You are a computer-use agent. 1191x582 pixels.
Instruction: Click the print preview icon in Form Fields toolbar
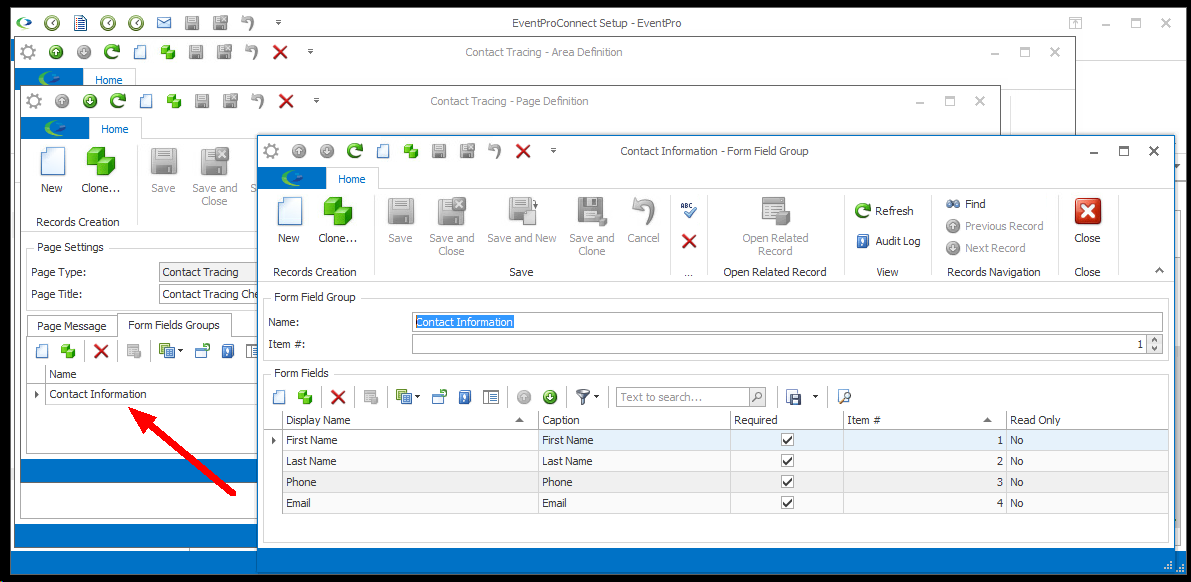point(844,397)
